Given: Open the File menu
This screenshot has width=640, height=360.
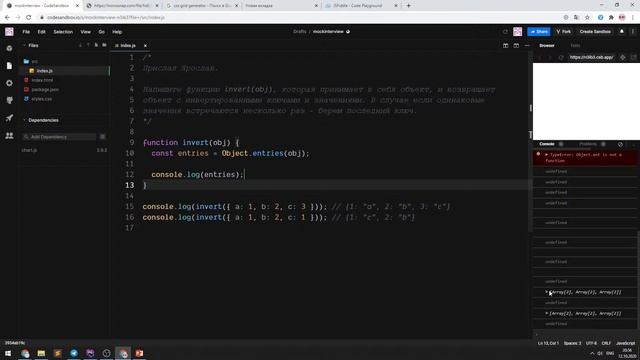Looking at the screenshot, I should pyautogui.click(x=26, y=32).
